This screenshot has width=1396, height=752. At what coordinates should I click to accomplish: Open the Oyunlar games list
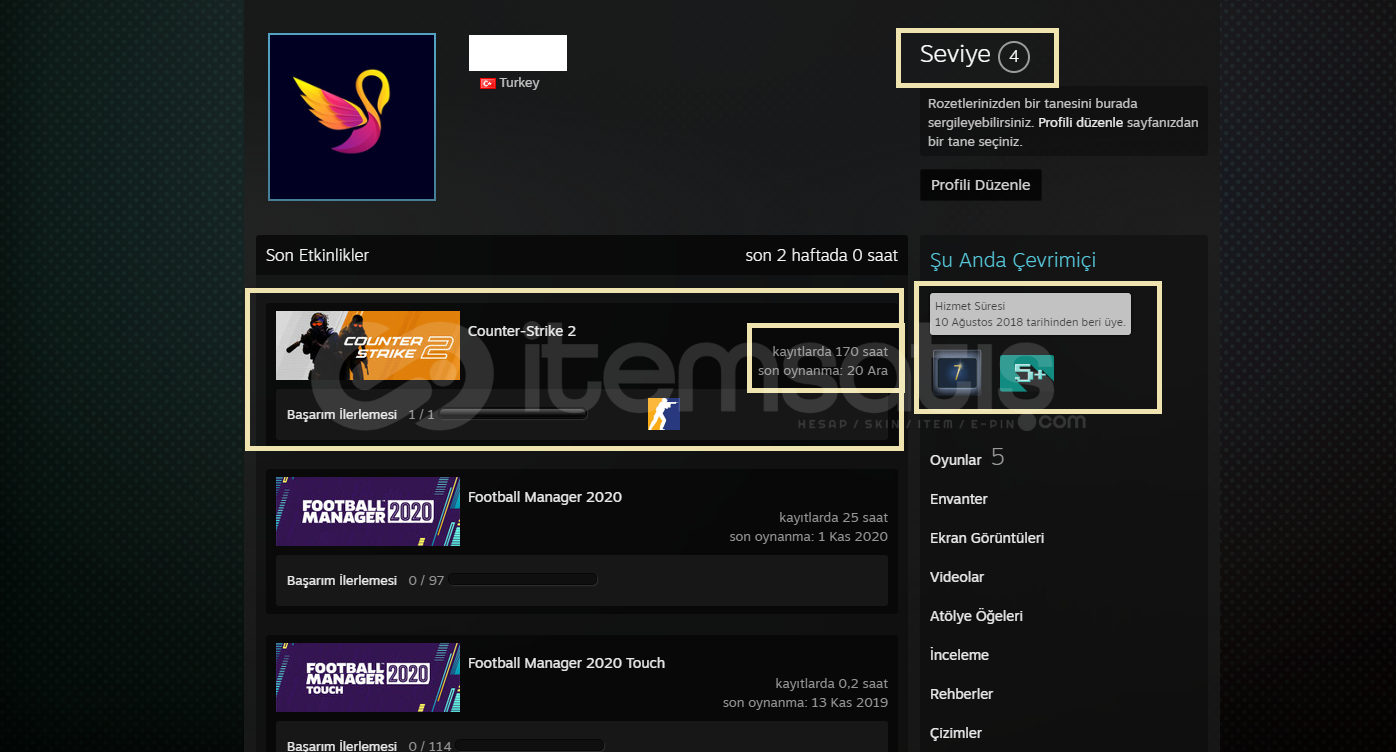pyautogui.click(x=967, y=459)
